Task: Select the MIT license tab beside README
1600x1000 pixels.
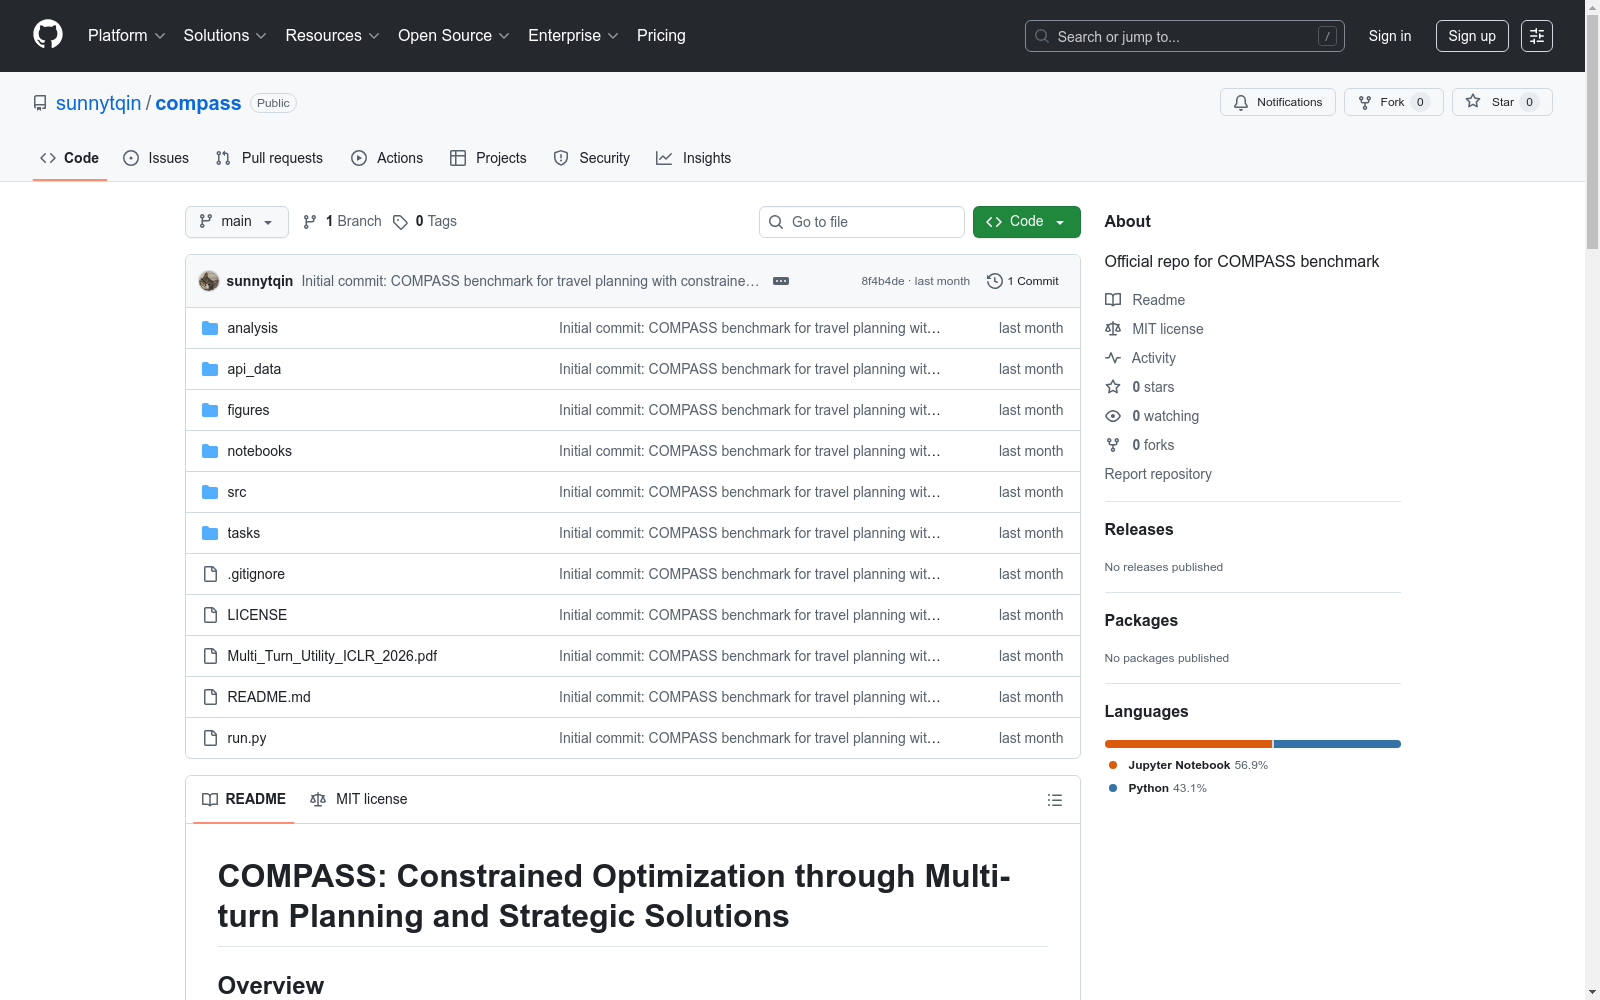Action: click(359, 799)
